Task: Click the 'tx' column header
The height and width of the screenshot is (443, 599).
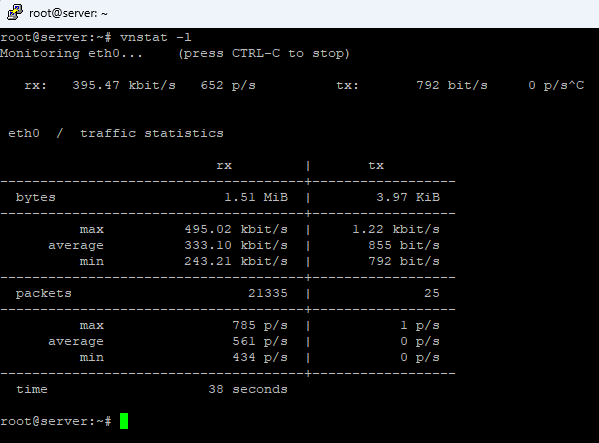Action: [x=376, y=166]
